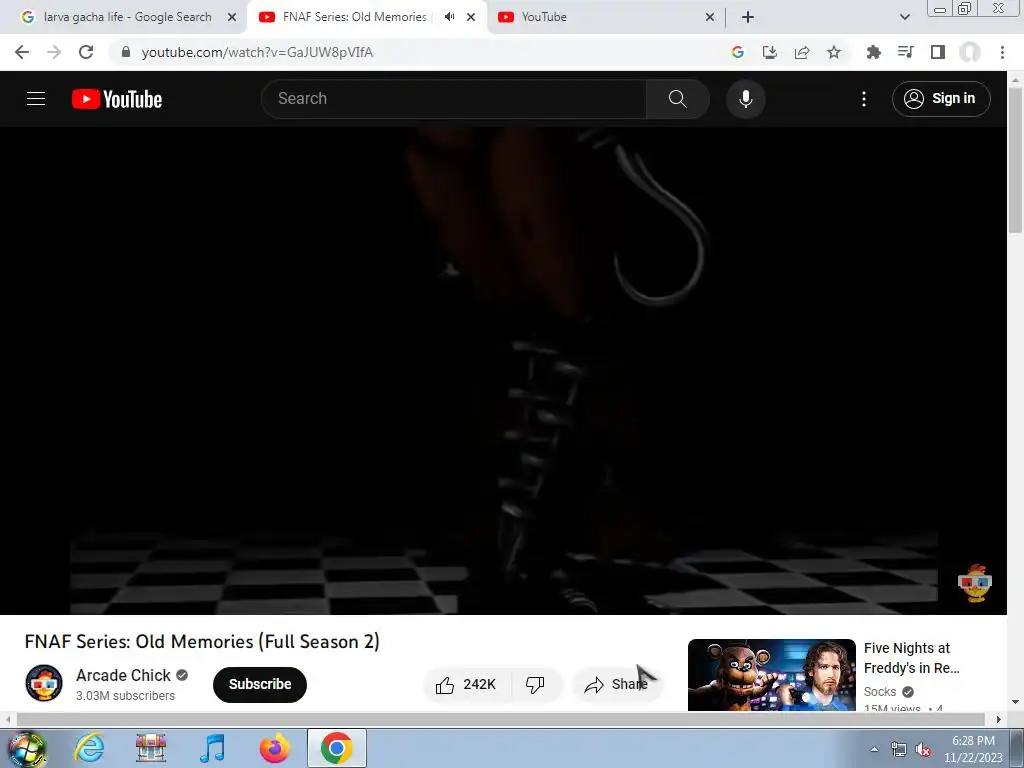Open the Windows Start menu
1024x768 pixels.
tap(26, 748)
